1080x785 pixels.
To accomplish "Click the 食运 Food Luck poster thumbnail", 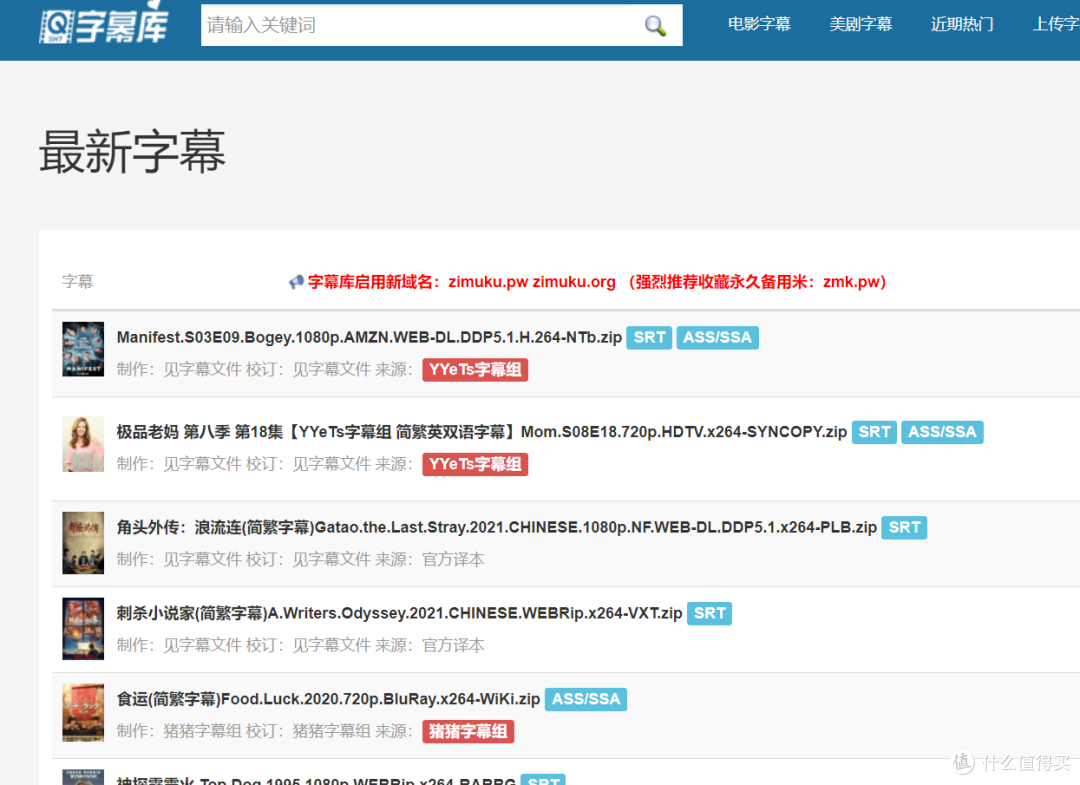I will (x=83, y=712).
